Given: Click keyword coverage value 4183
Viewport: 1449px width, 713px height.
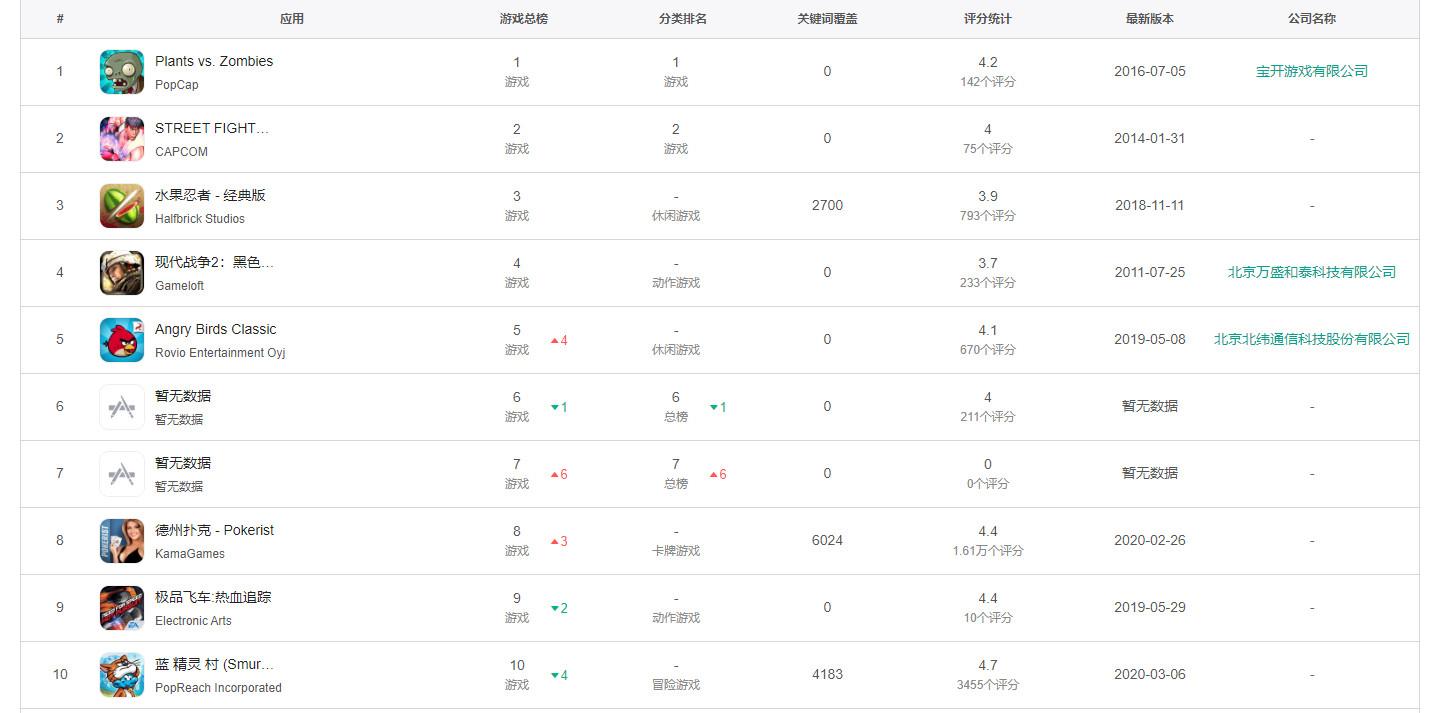Looking at the screenshot, I should click(x=827, y=674).
